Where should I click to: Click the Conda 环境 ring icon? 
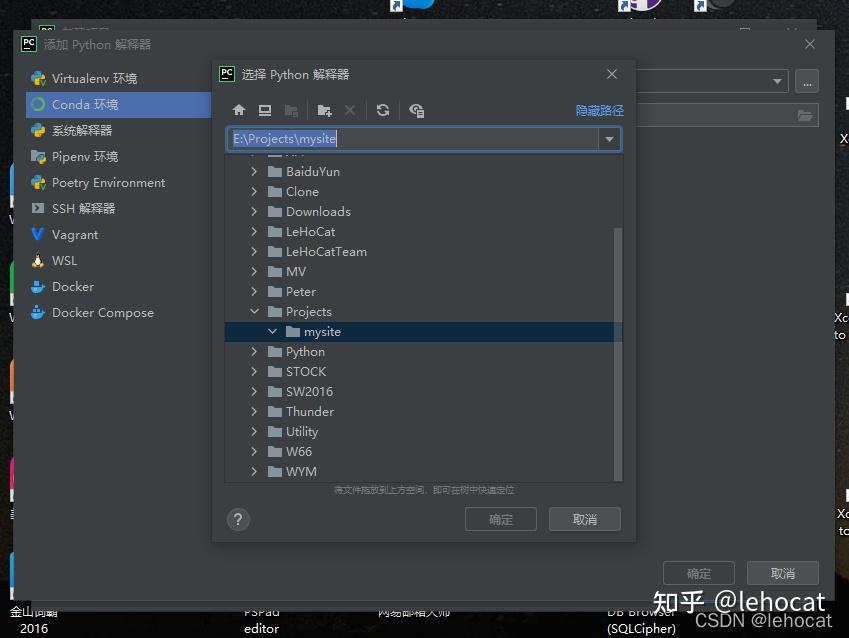pos(38,104)
